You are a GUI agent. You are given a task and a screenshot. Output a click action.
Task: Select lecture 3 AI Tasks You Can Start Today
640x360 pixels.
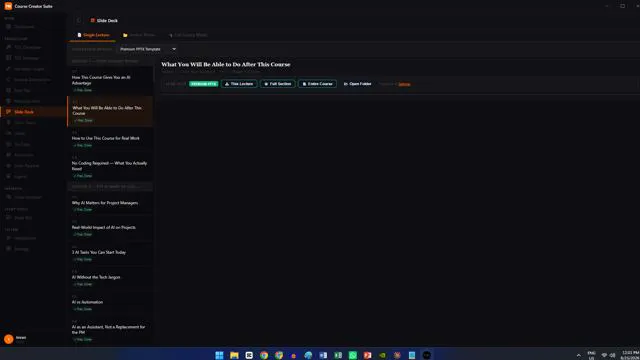(x=110, y=254)
